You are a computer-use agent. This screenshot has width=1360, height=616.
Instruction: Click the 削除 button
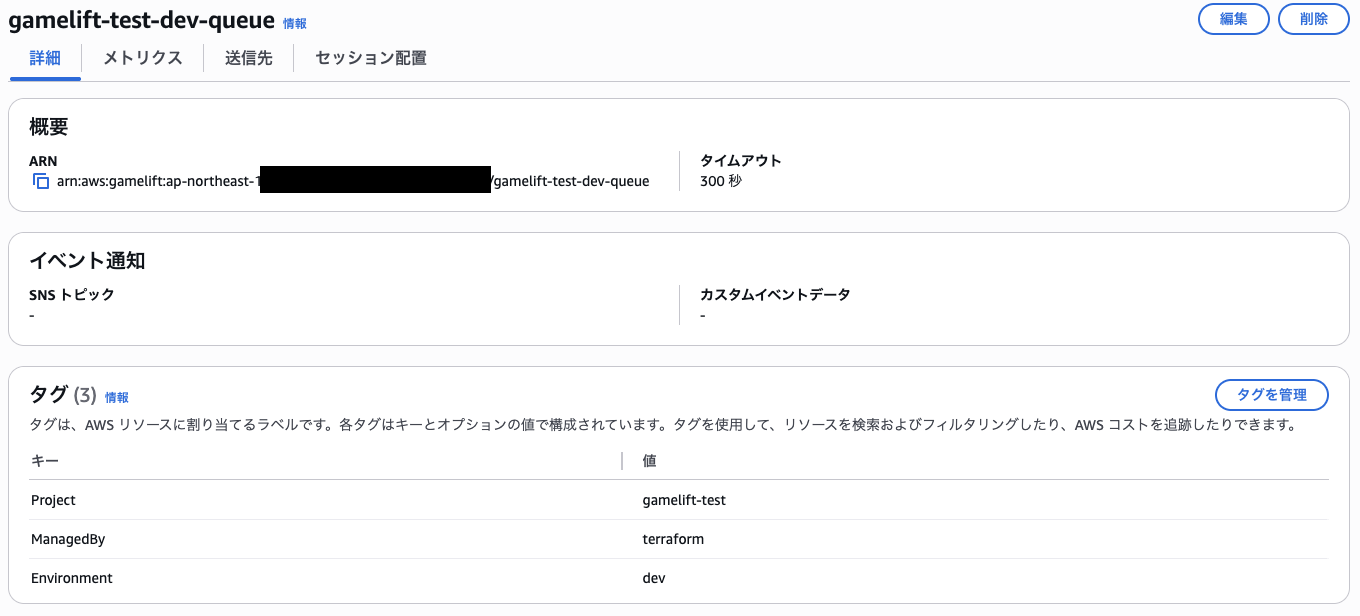point(1313,18)
